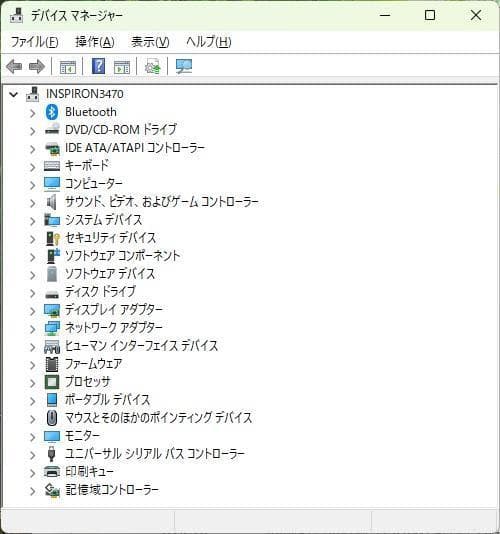This screenshot has width=500, height=534.
Task: Click the DVD/CD-ROM drive icon
Action: tap(52, 129)
